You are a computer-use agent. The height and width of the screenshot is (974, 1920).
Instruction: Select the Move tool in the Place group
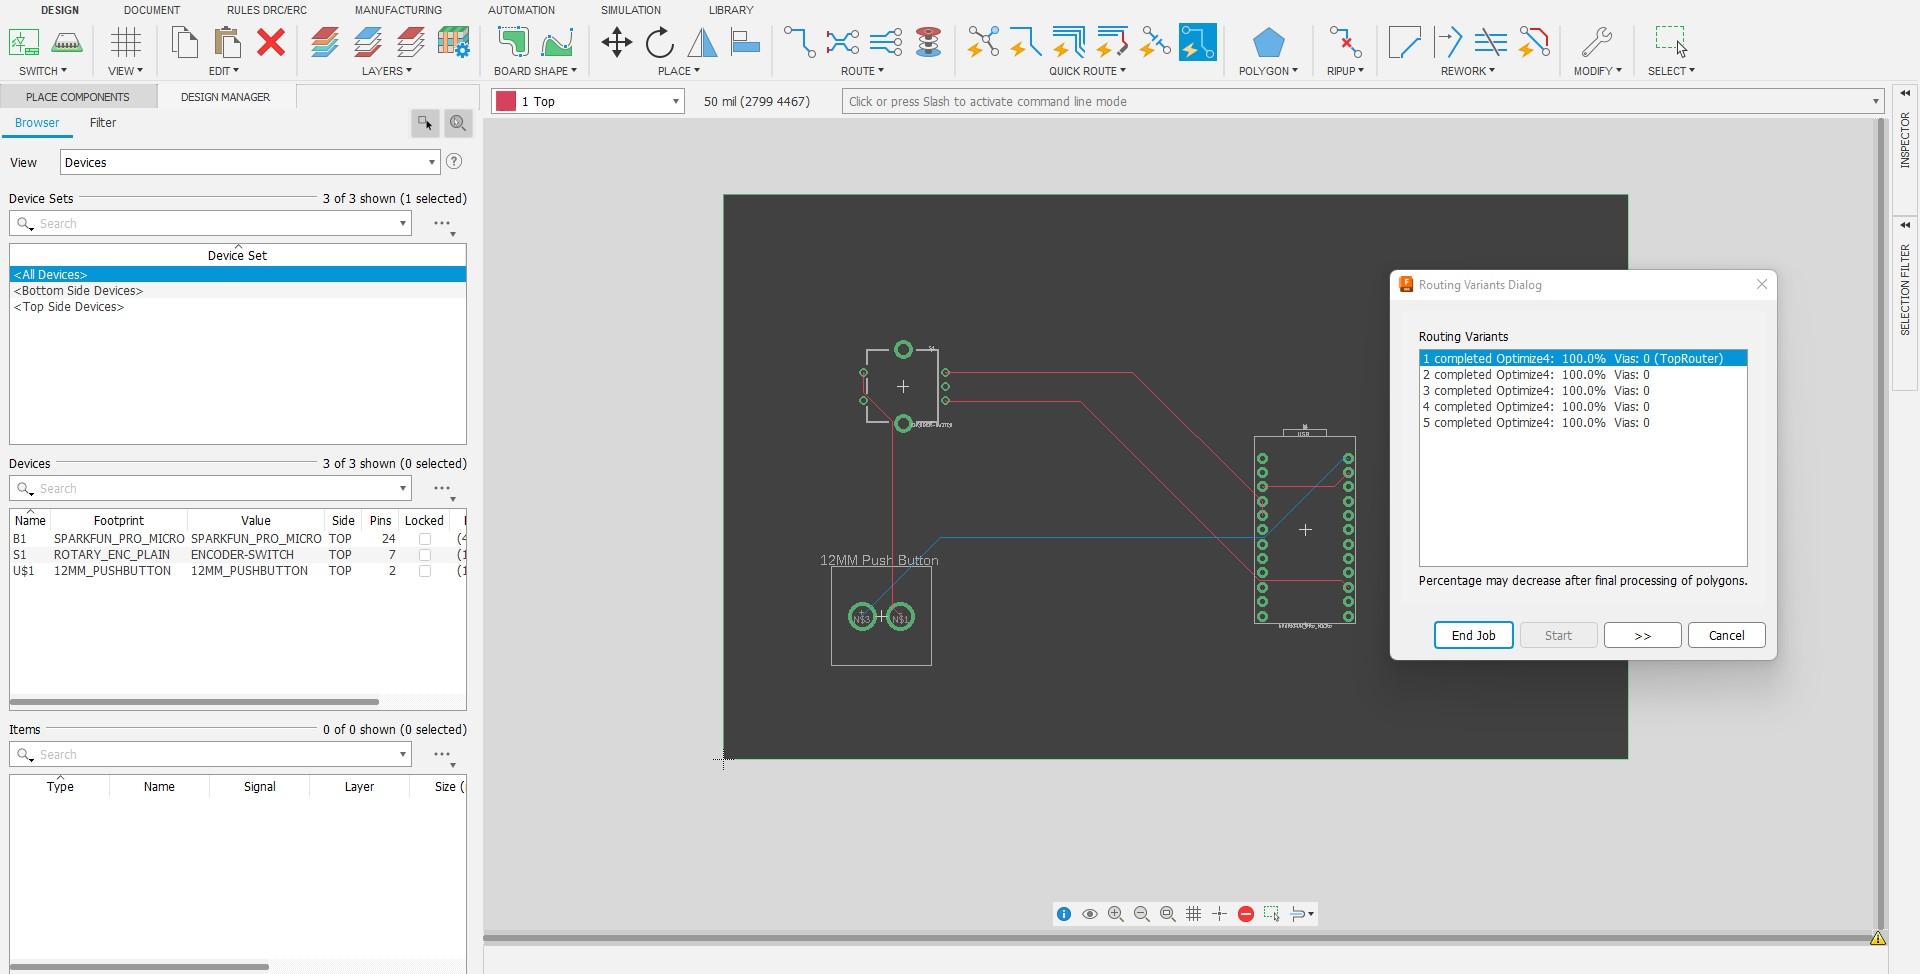pyautogui.click(x=616, y=43)
